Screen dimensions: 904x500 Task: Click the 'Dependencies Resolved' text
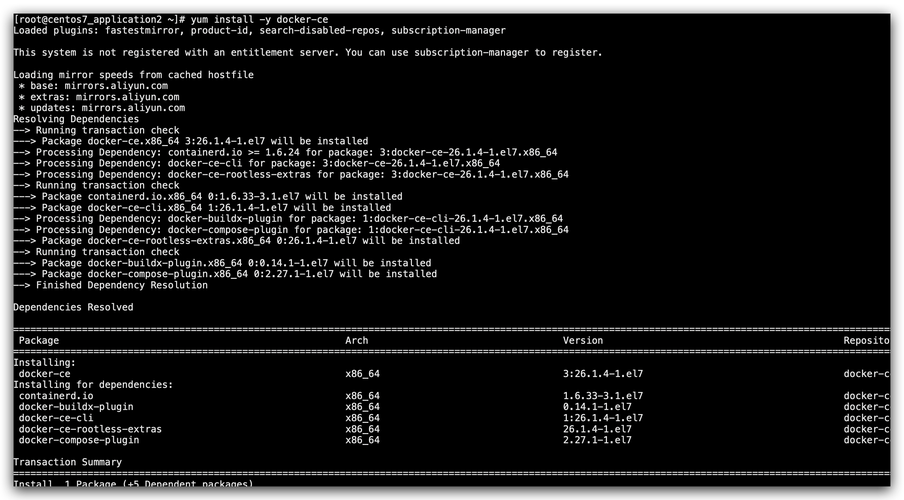(x=73, y=307)
